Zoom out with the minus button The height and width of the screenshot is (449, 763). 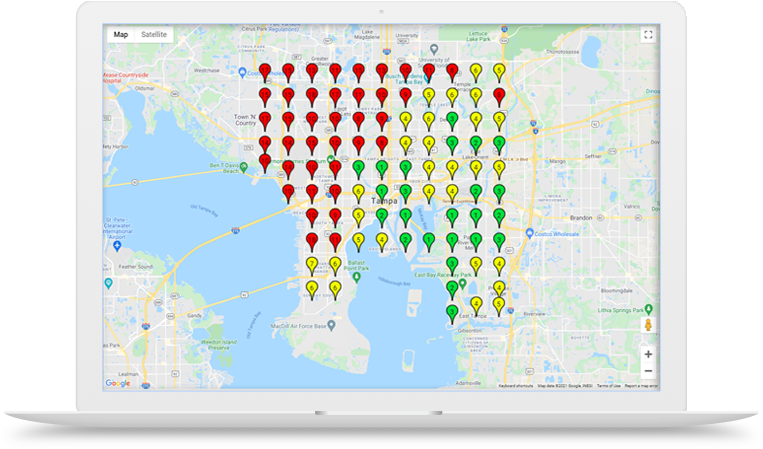[648, 371]
